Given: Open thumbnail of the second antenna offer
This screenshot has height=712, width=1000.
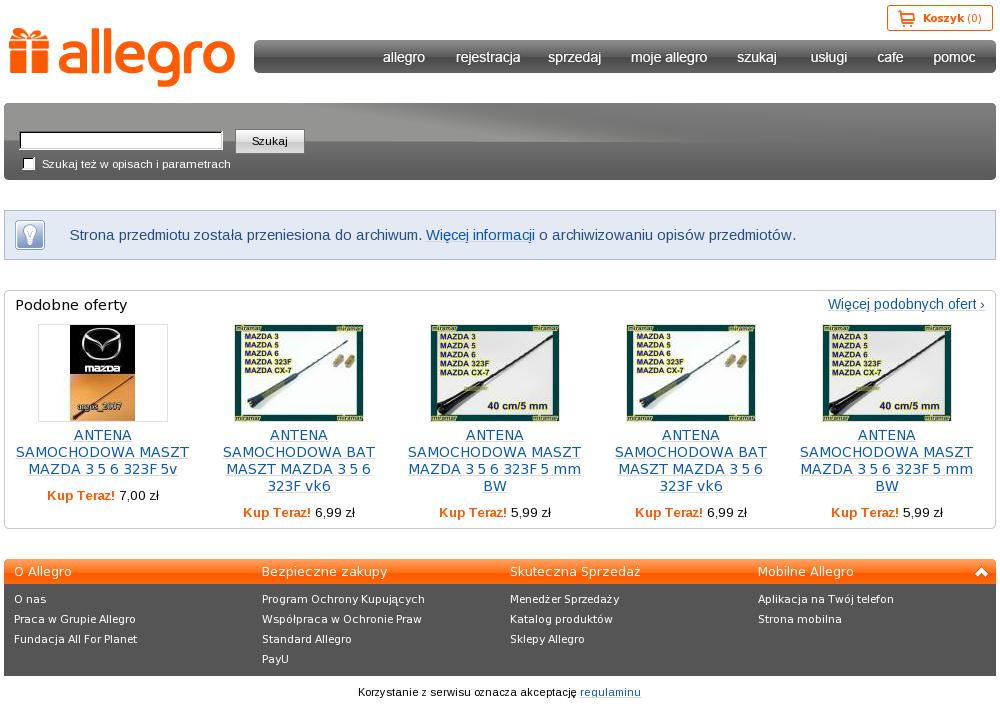Looking at the screenshot, I should click(298, 373).
